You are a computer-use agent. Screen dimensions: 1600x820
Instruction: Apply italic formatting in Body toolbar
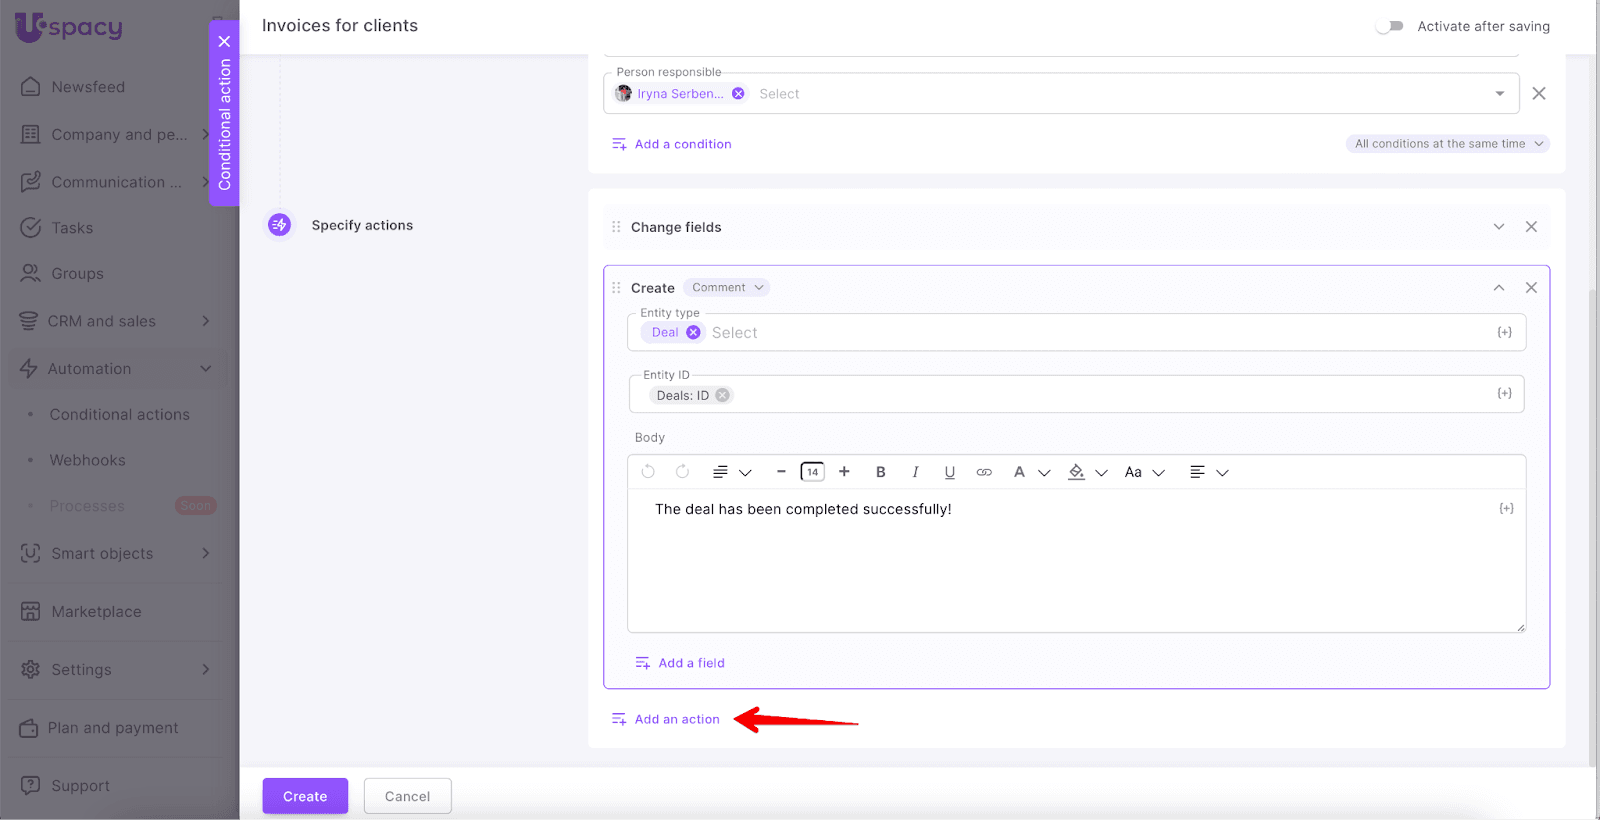pos(915,472)
